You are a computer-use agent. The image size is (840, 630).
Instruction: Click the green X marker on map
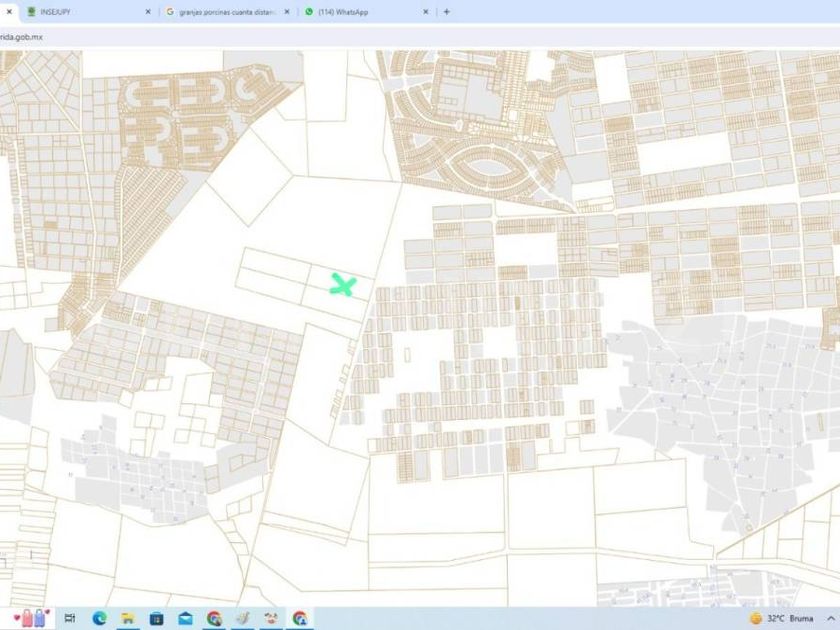pos(343,286)
